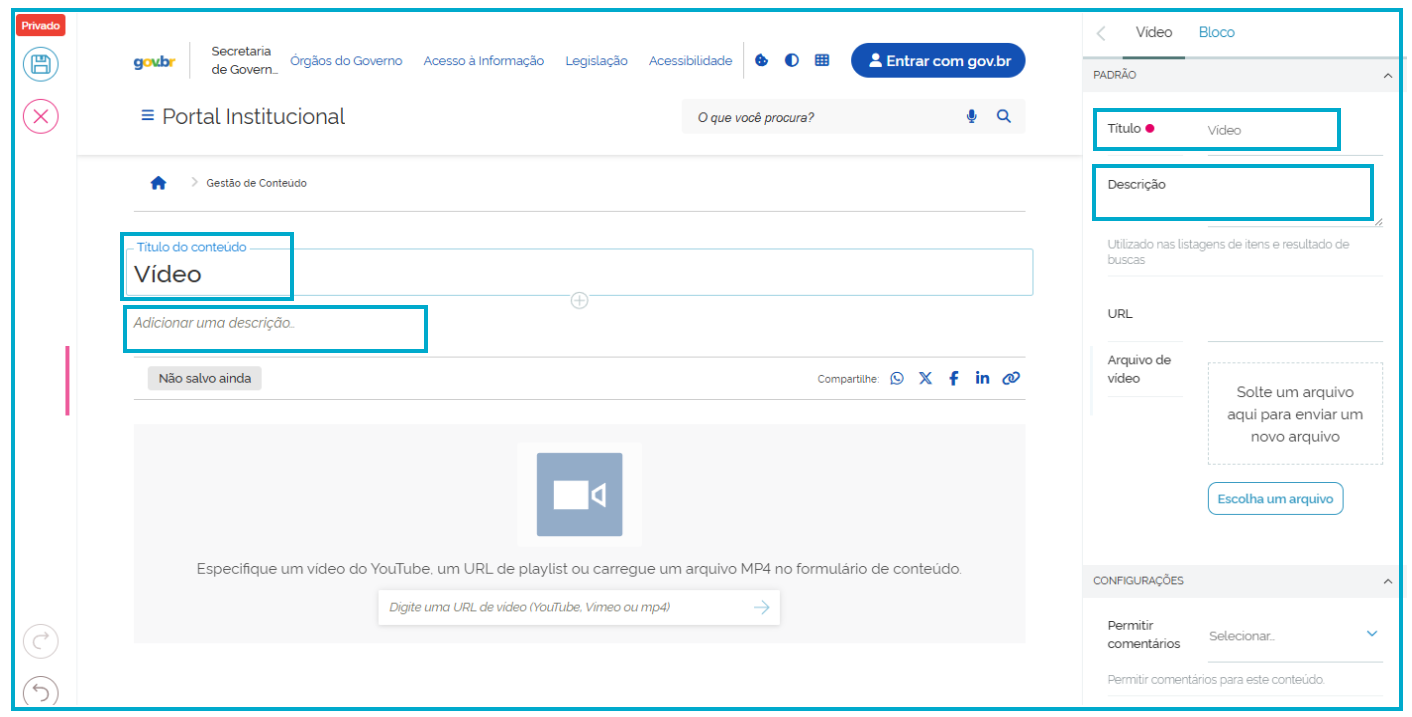Switch to the Vídeo sidebar tab
Viewport: 1412px width, 717px height.
(x=1154, y=32)
